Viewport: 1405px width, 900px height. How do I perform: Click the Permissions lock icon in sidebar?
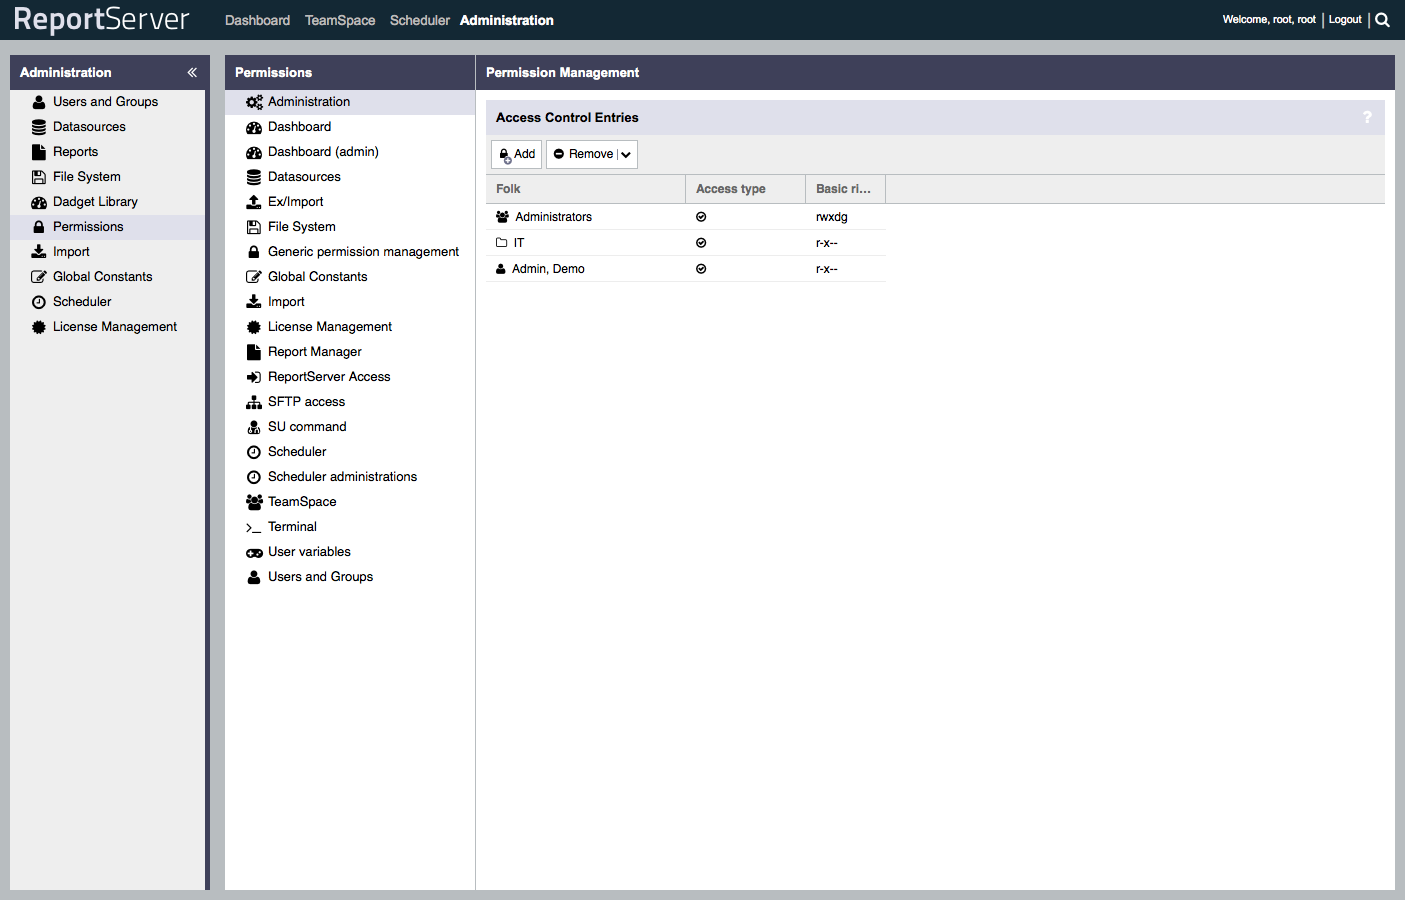pyautogui.click(x=39, y=227)
